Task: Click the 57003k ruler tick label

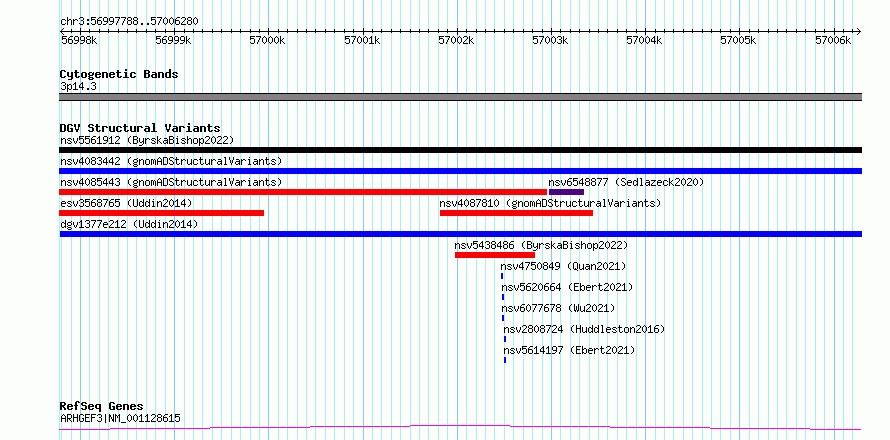Action: click(551, 40)
